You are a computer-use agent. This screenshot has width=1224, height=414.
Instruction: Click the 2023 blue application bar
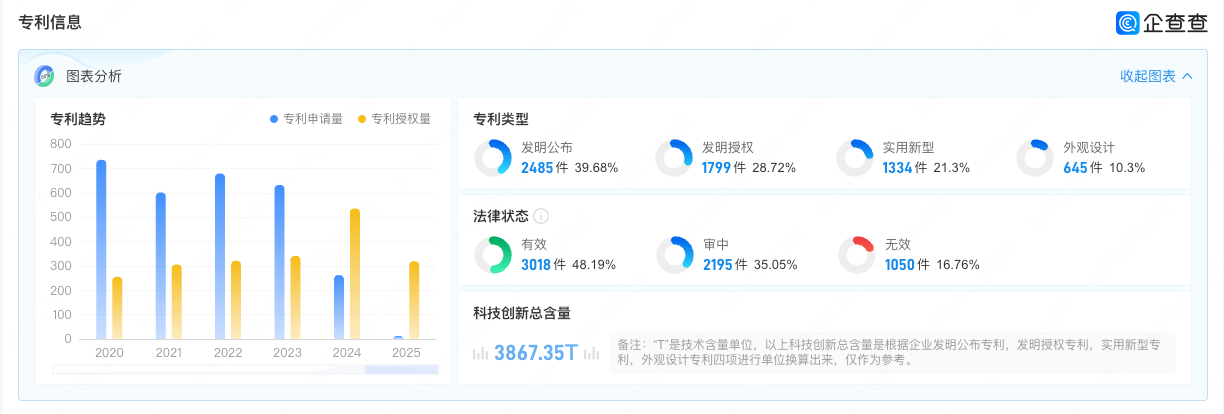coord(279,262)
